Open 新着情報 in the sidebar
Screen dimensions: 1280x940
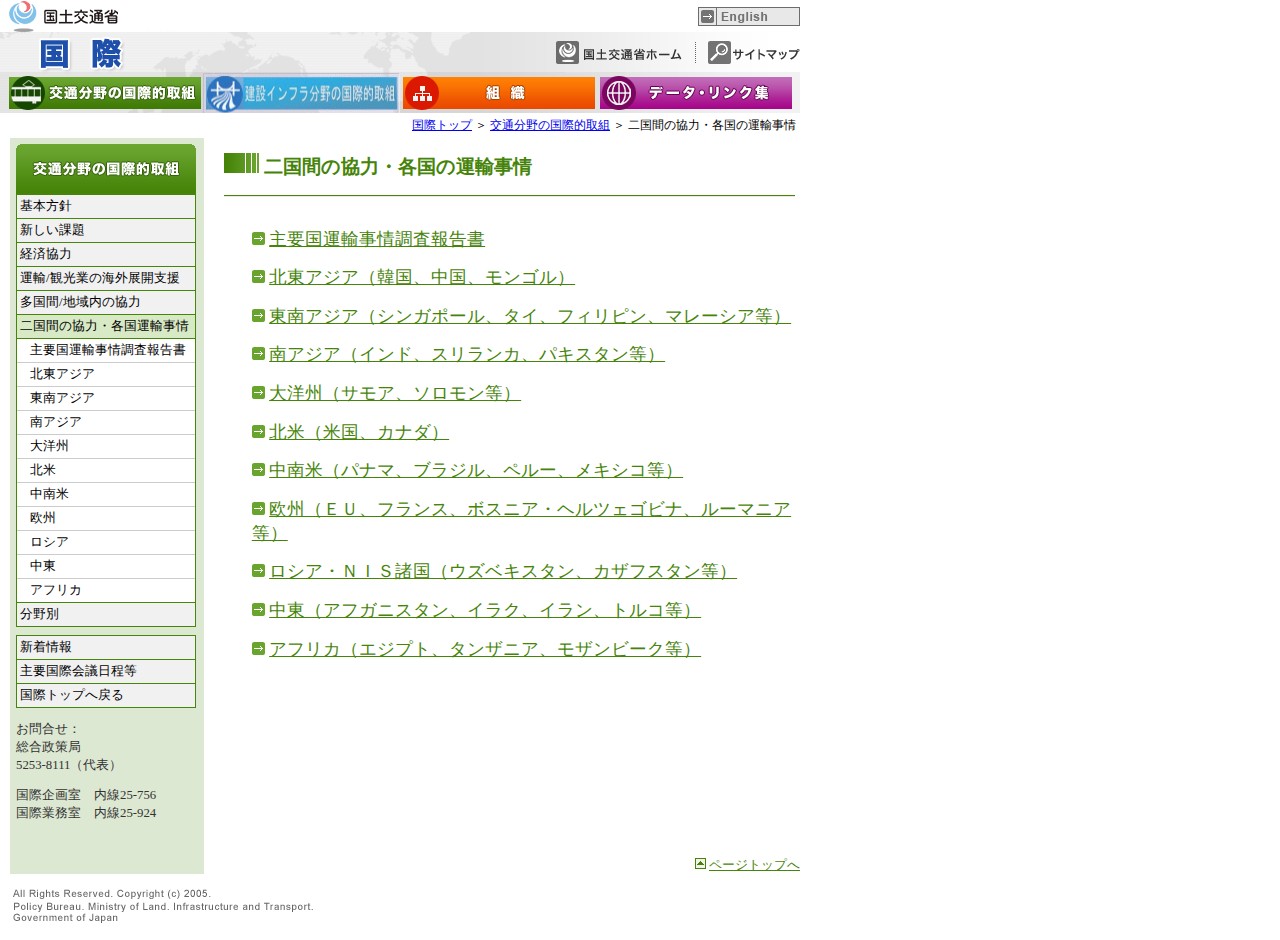point(106,647)
